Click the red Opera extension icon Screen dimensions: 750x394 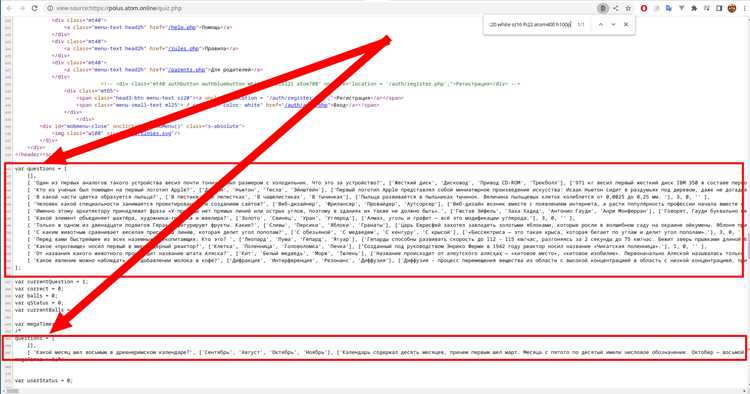644,8
